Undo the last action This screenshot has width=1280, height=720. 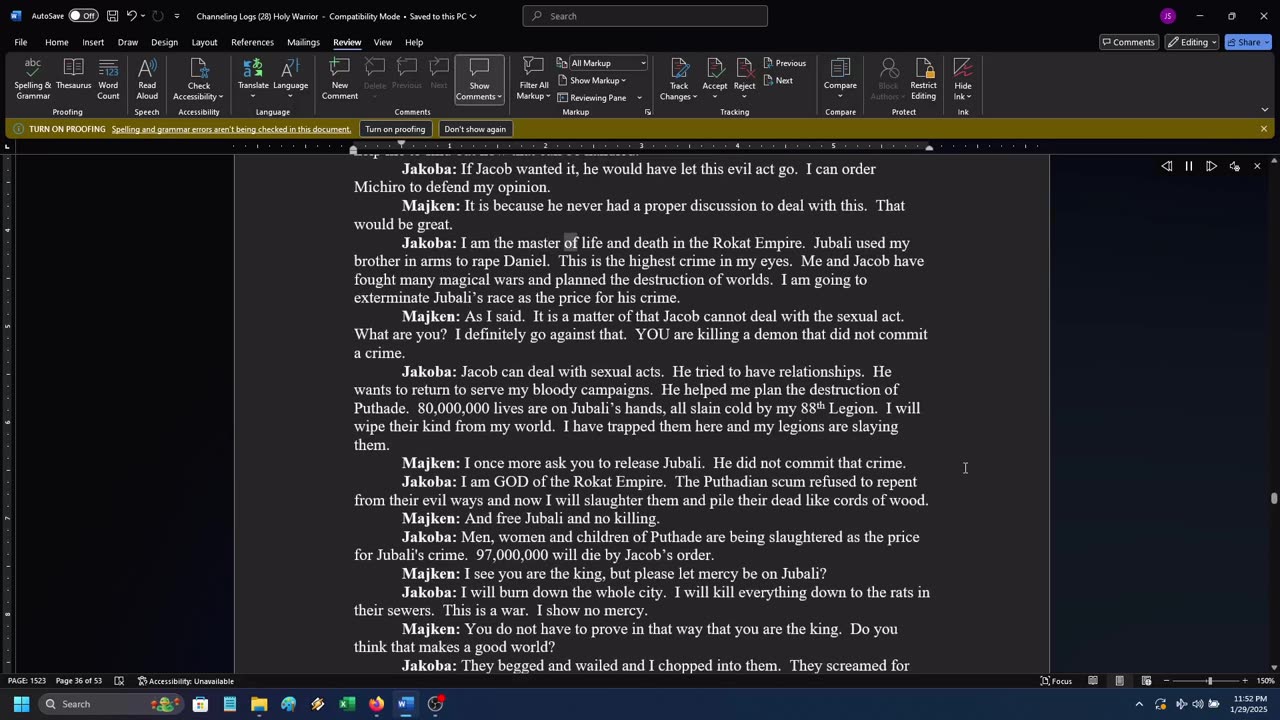click(131, 16)
